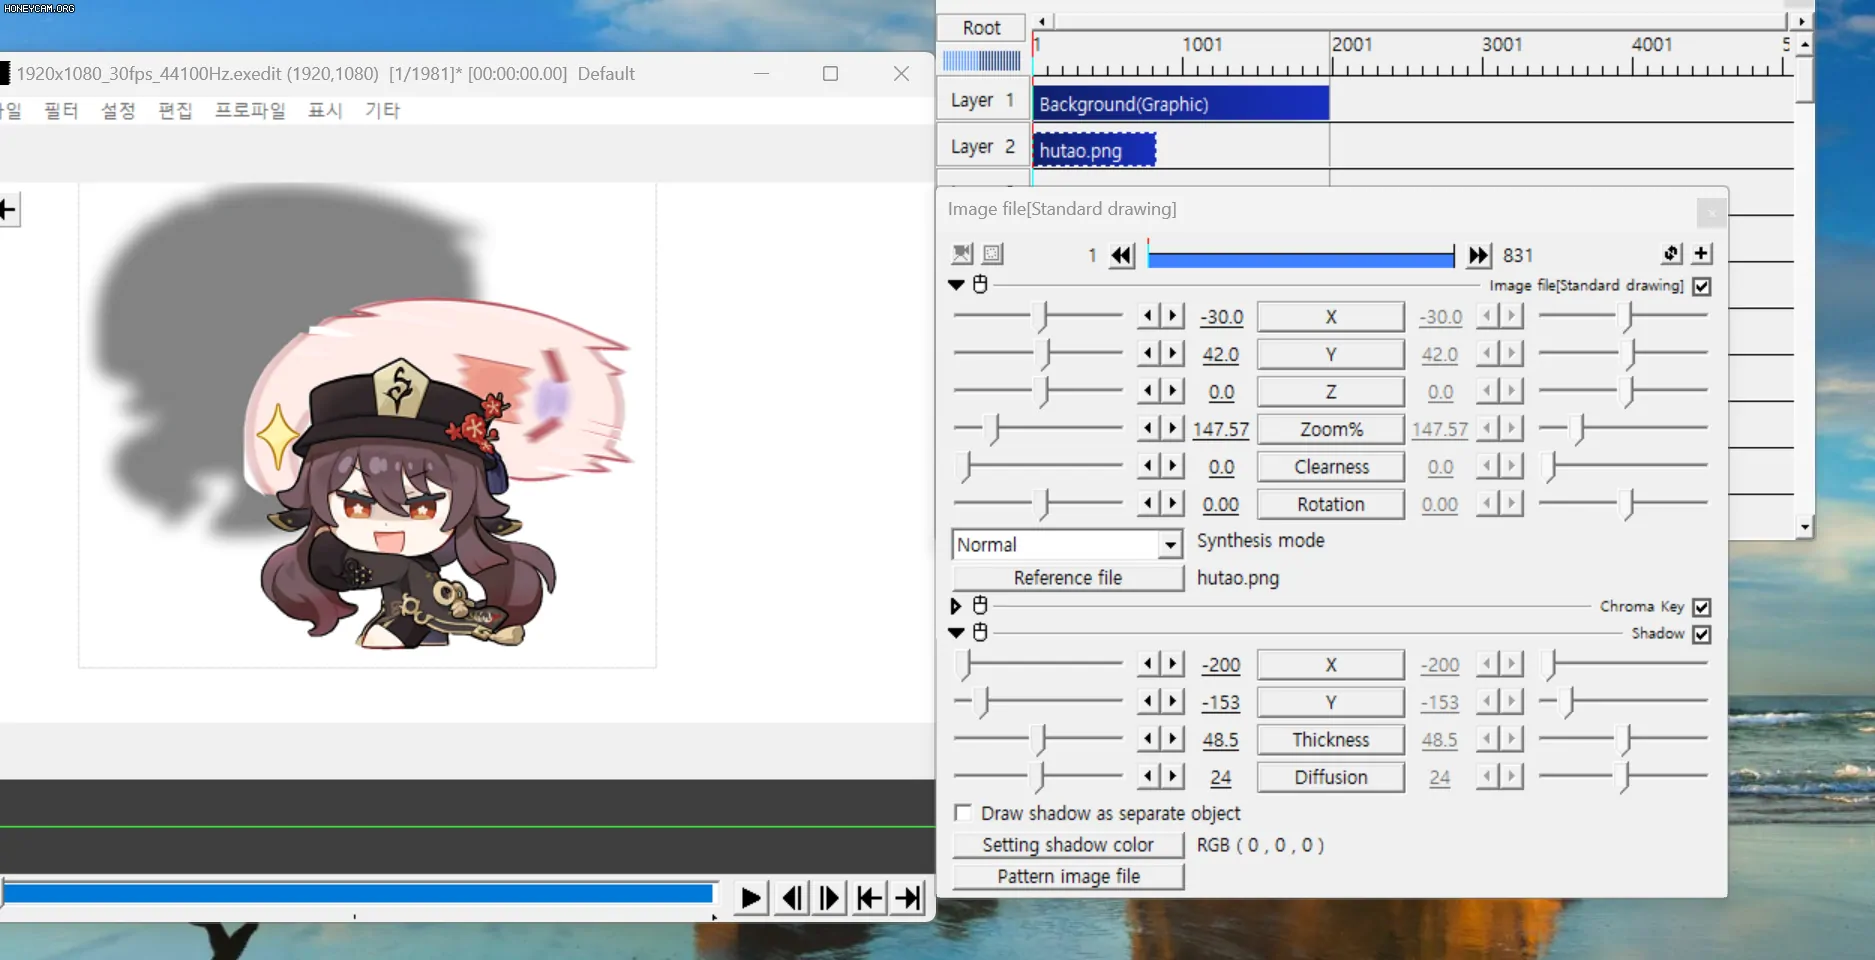
Task: Toggle camera control icon in Image file dialog
Action: point(962,254)
